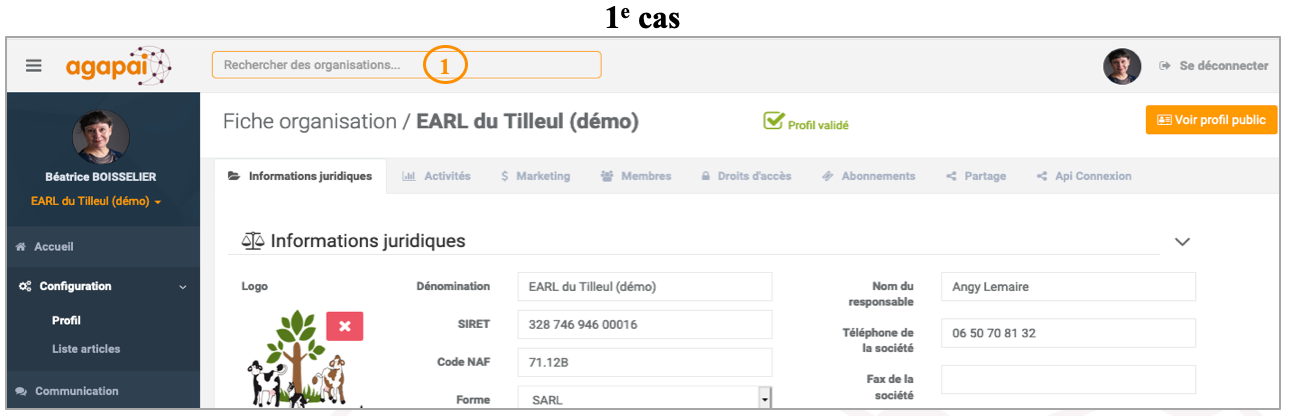Go to the Membres tab

click(636, 176)
